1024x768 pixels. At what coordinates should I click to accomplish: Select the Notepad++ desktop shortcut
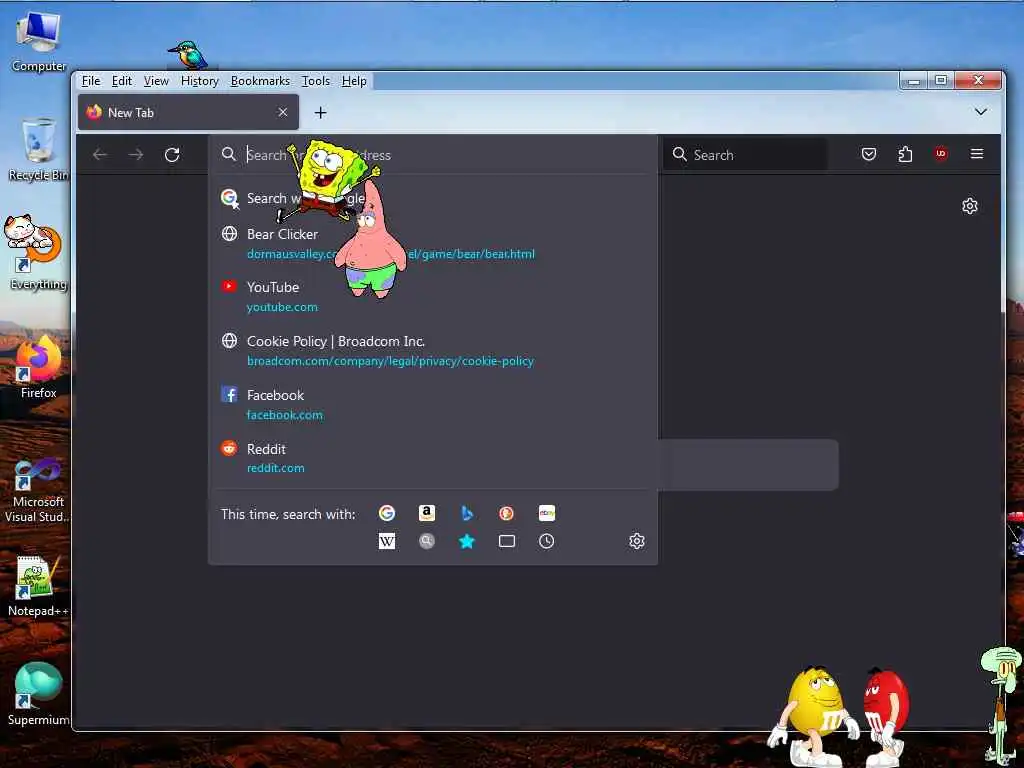click(38, 586)
